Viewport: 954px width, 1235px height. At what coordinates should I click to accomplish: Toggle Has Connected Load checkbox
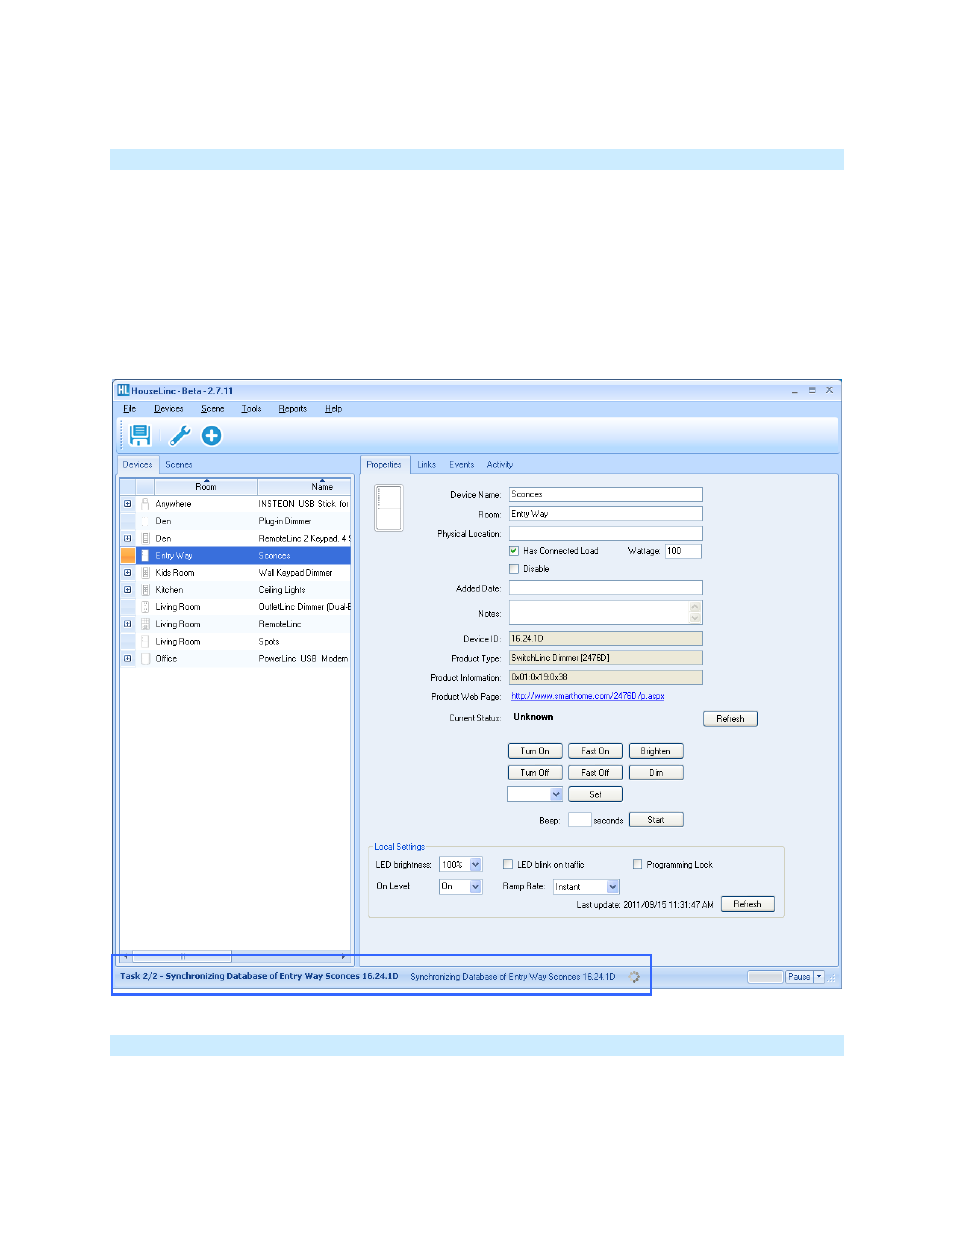[x=514, y=551]
